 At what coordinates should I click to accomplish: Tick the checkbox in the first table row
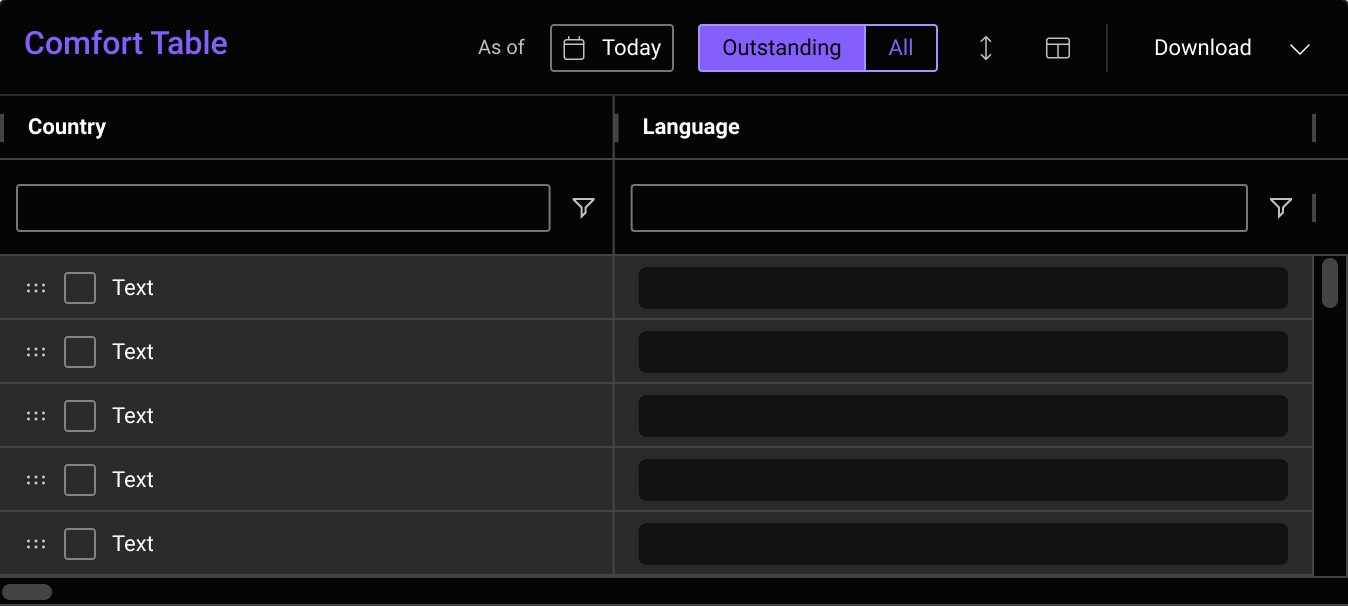pos(80,288)
